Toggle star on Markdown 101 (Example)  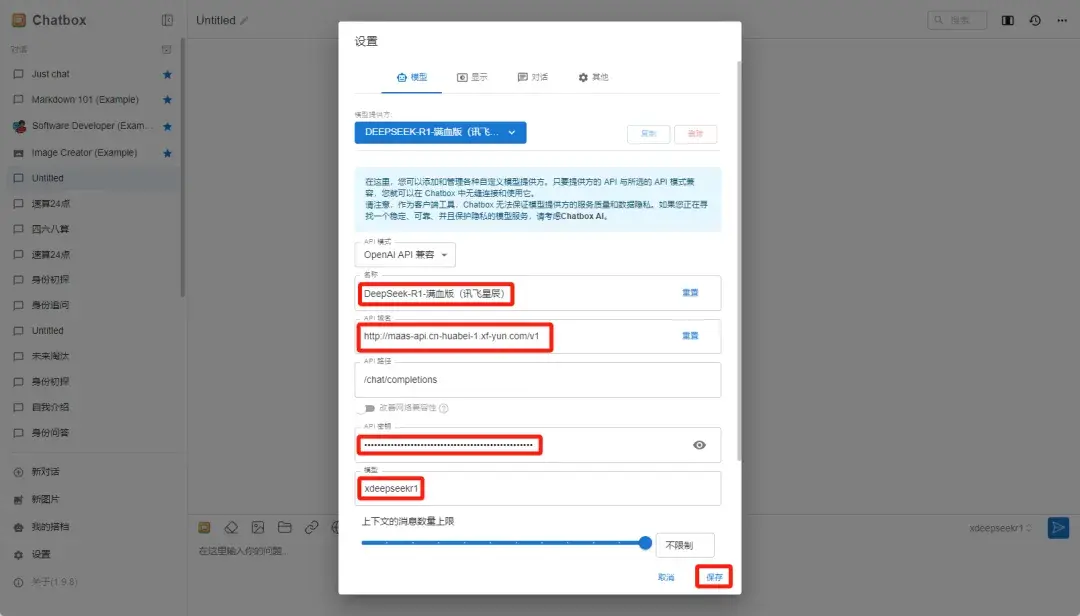(167, 100)
